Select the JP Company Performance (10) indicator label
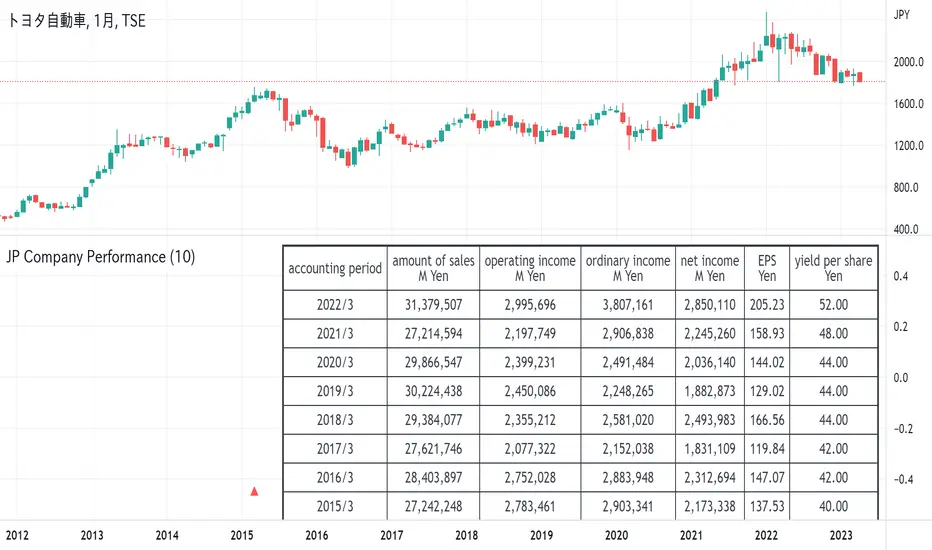Viewport: 932px width, 550px height. [100, 257]
